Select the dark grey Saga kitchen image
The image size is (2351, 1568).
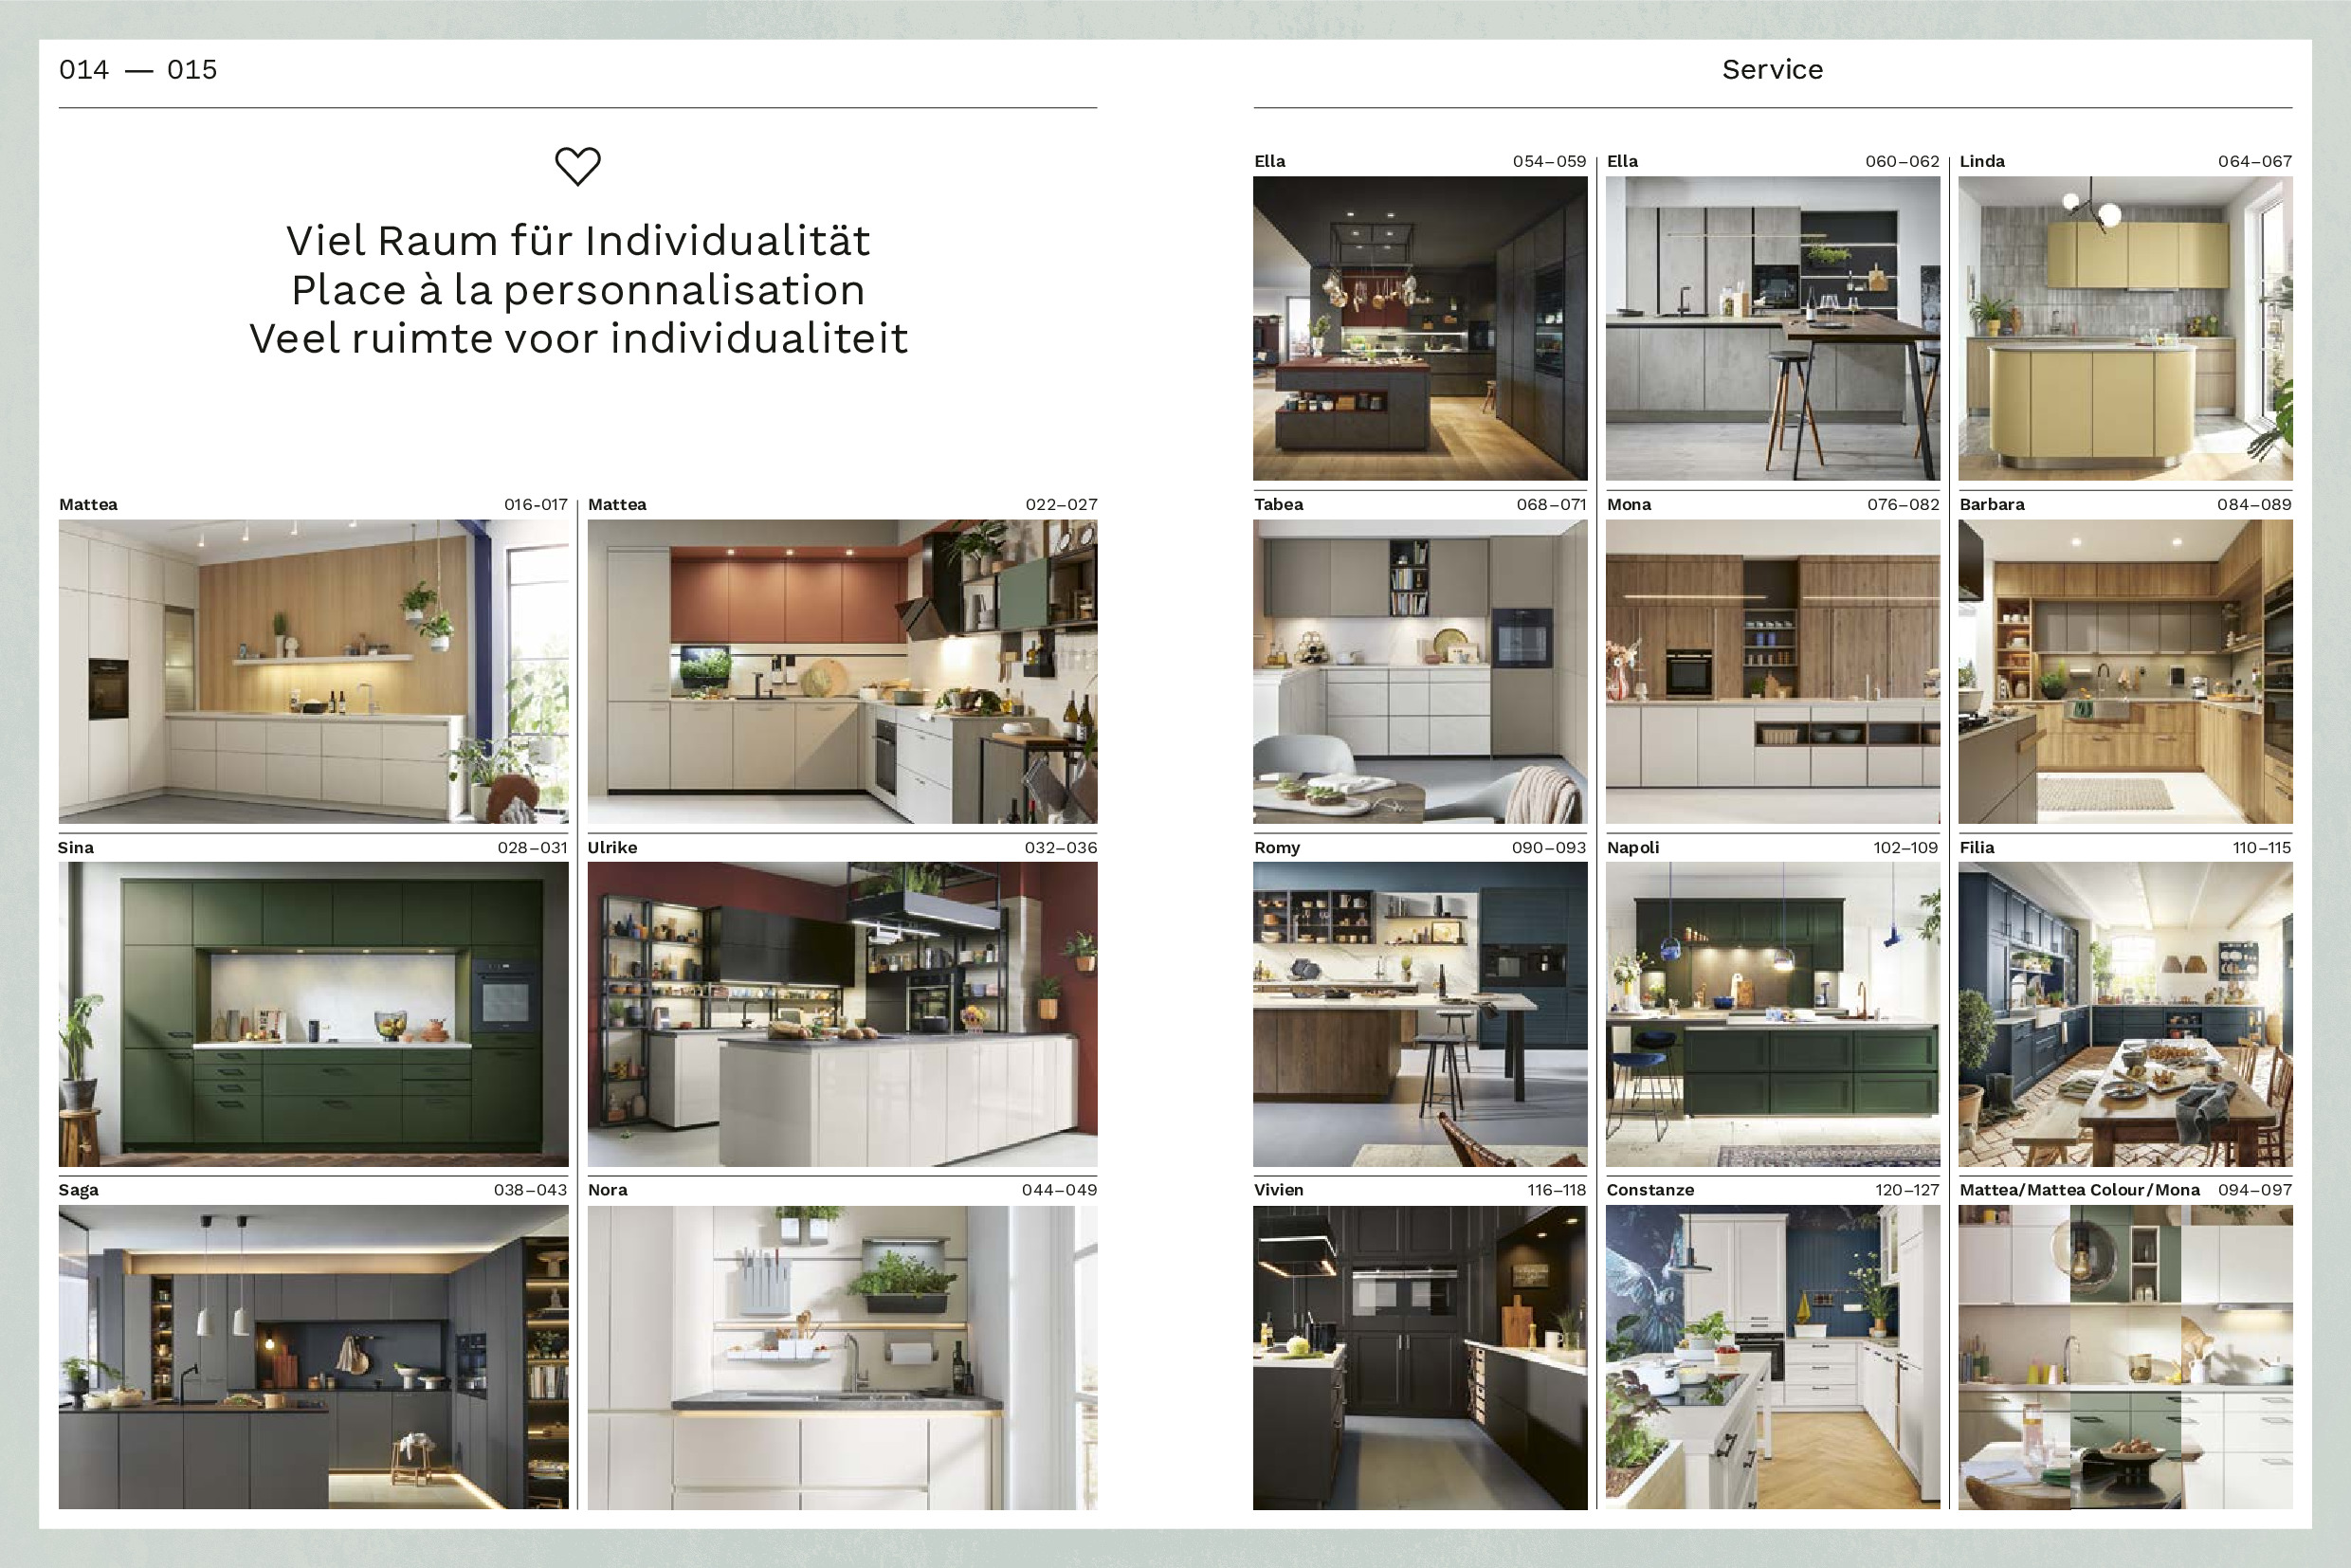click(x=313, y=1357)
